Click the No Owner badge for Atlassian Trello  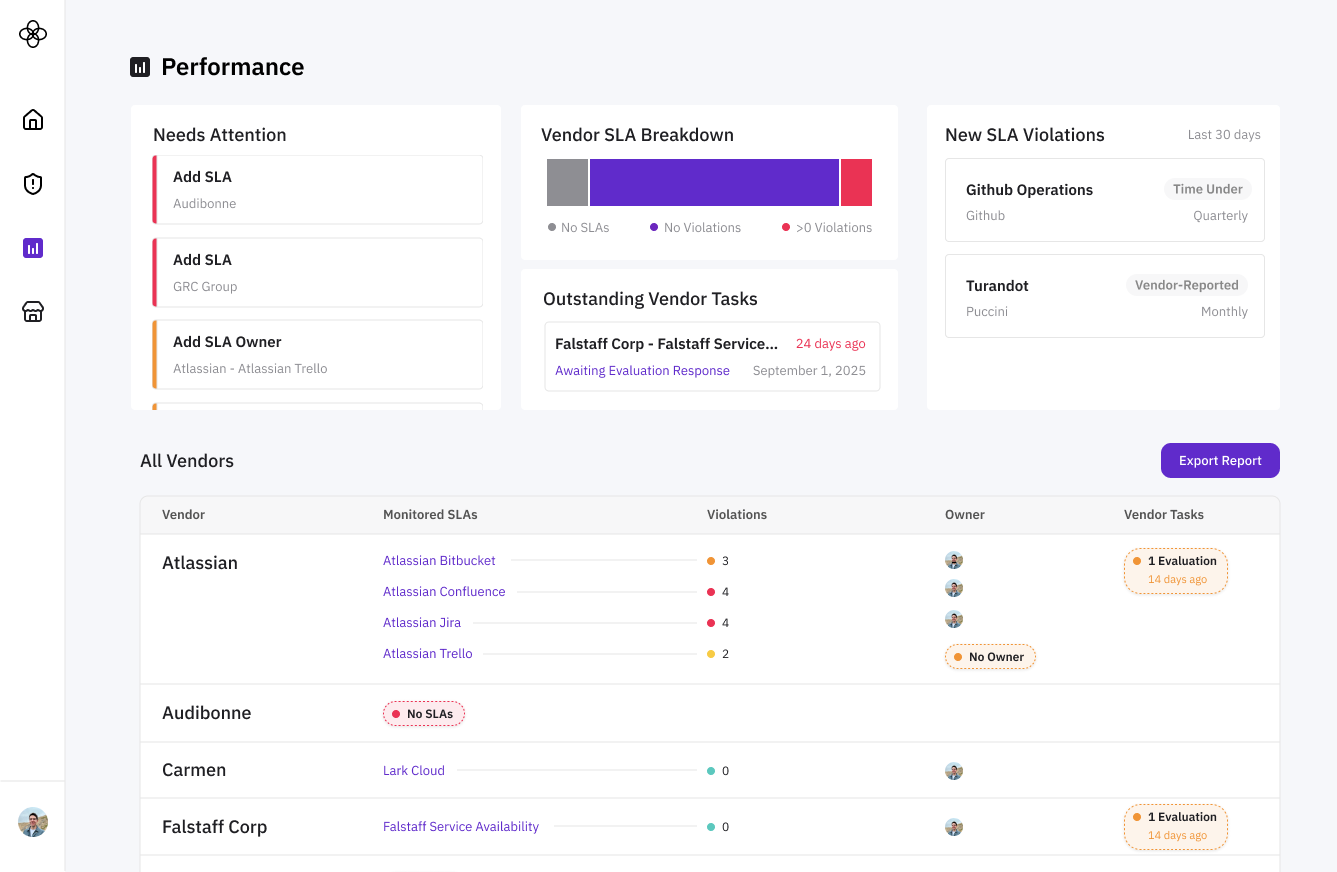(x=990, y=657)
